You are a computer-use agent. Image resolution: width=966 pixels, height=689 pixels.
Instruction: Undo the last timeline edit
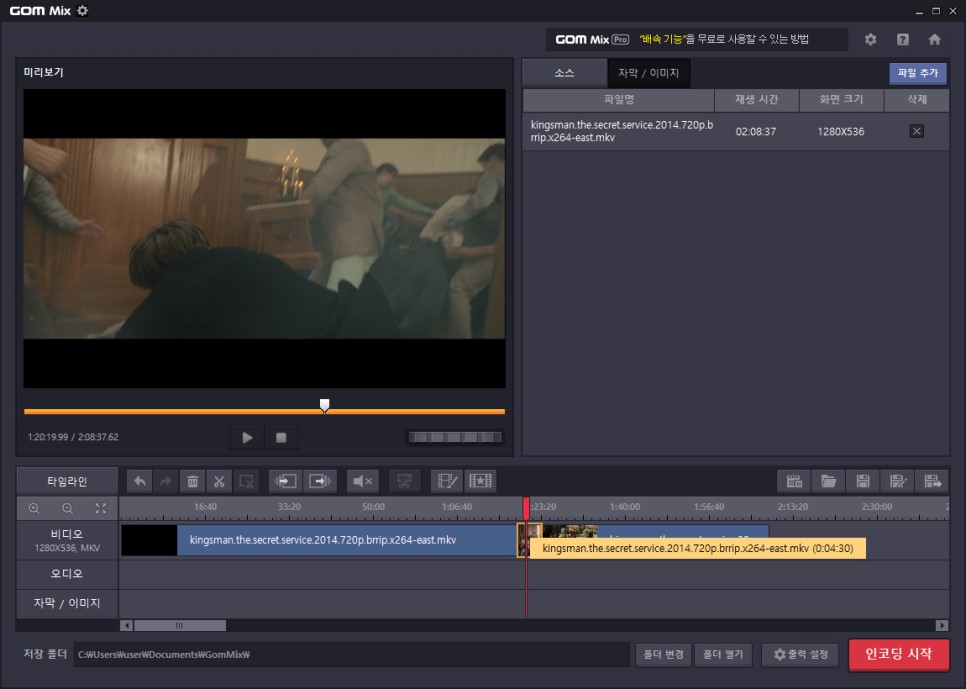140,481
